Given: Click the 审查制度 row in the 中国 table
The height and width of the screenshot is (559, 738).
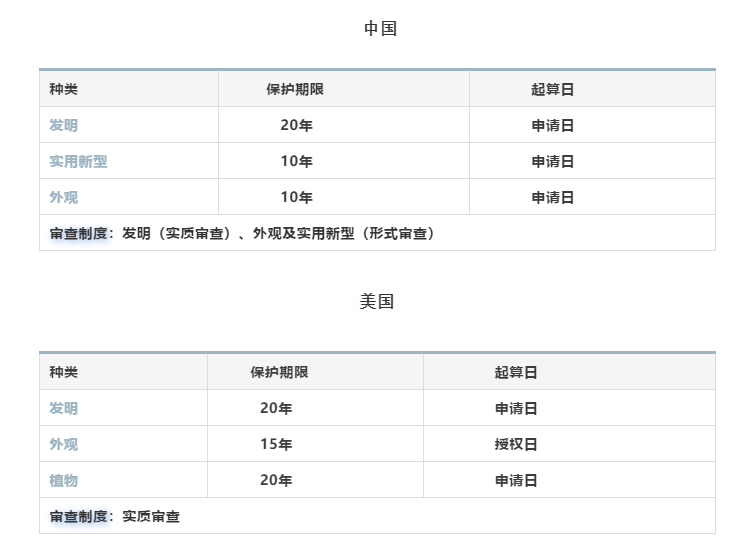Looking at the screenshot, I should pyautogui.click(x=242, y=234).
